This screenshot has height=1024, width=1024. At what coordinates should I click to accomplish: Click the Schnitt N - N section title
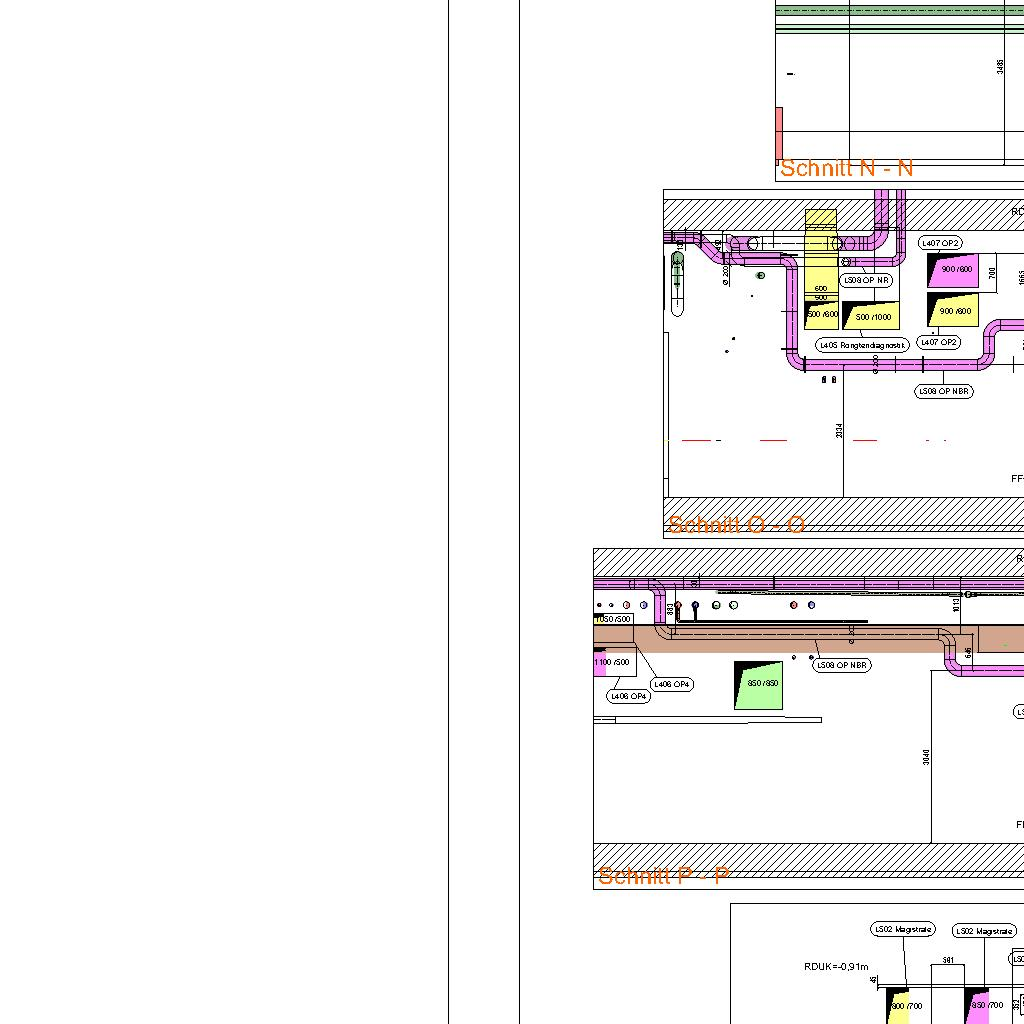tap(846, 168)
